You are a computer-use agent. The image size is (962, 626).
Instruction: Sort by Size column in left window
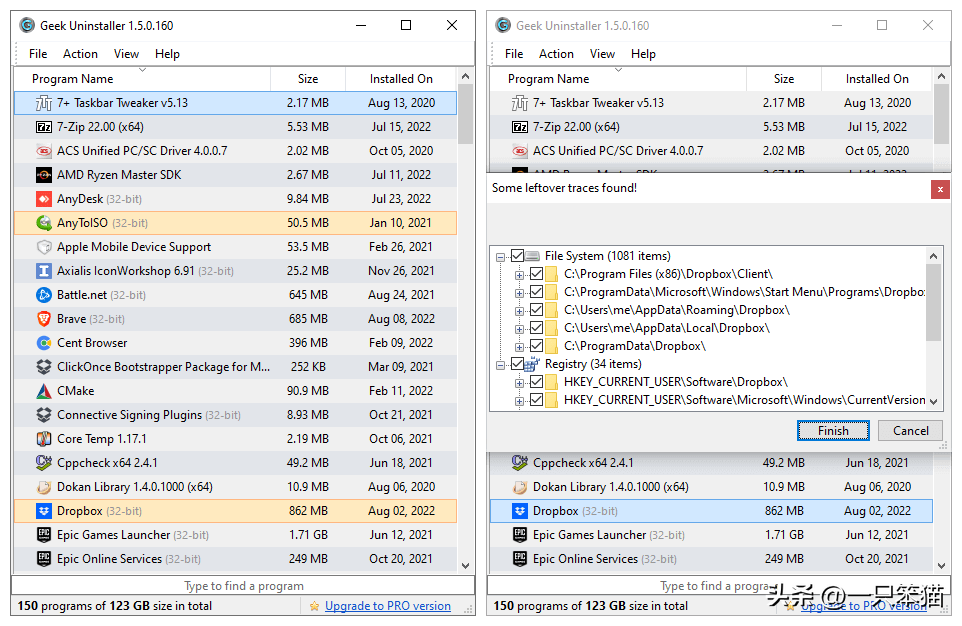point(308,79)
